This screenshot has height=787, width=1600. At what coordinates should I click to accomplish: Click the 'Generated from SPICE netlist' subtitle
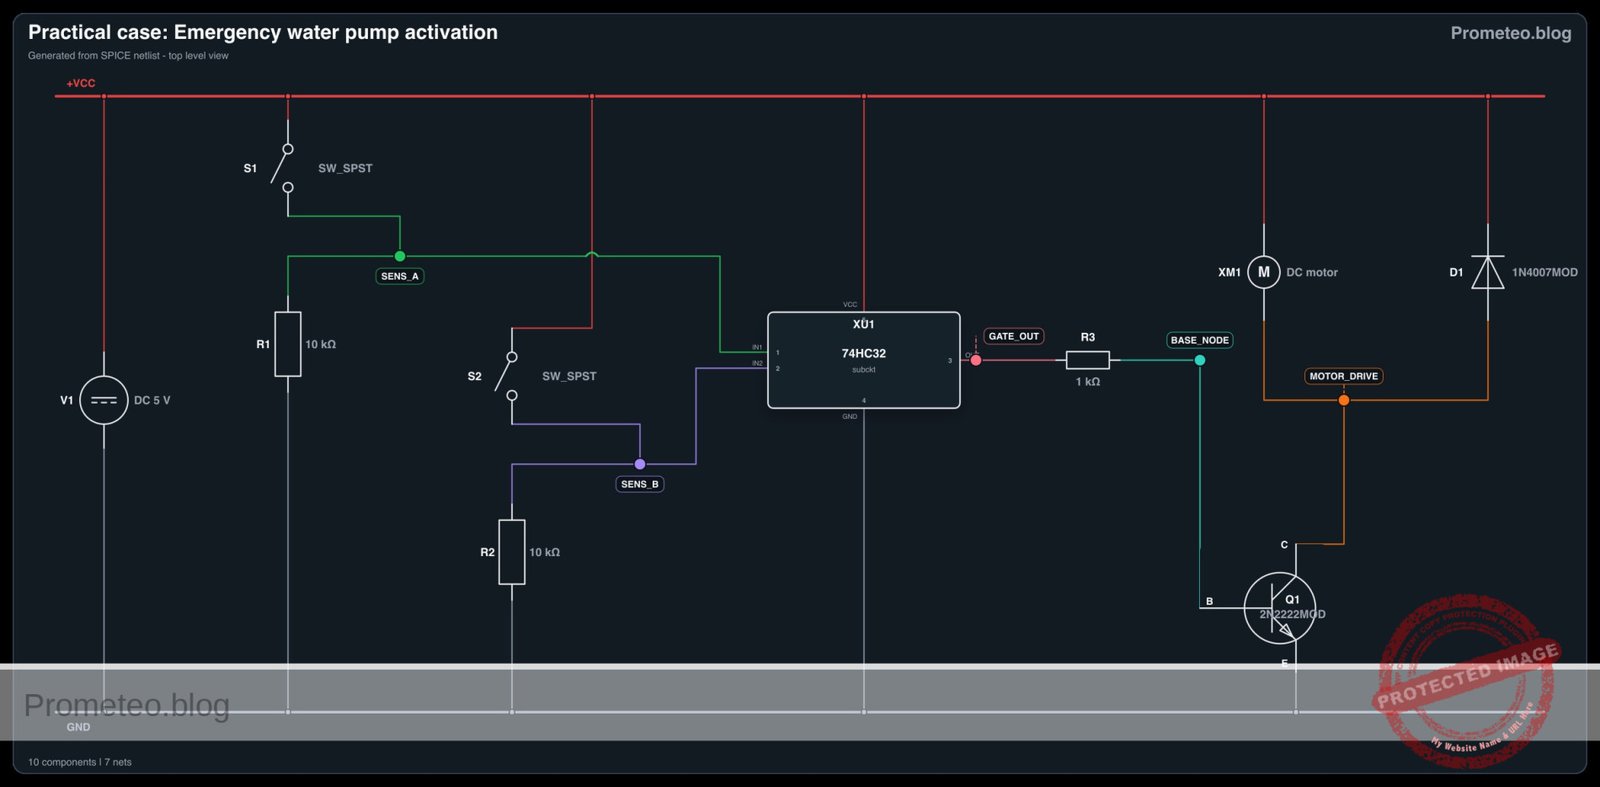tap(128, 56)
